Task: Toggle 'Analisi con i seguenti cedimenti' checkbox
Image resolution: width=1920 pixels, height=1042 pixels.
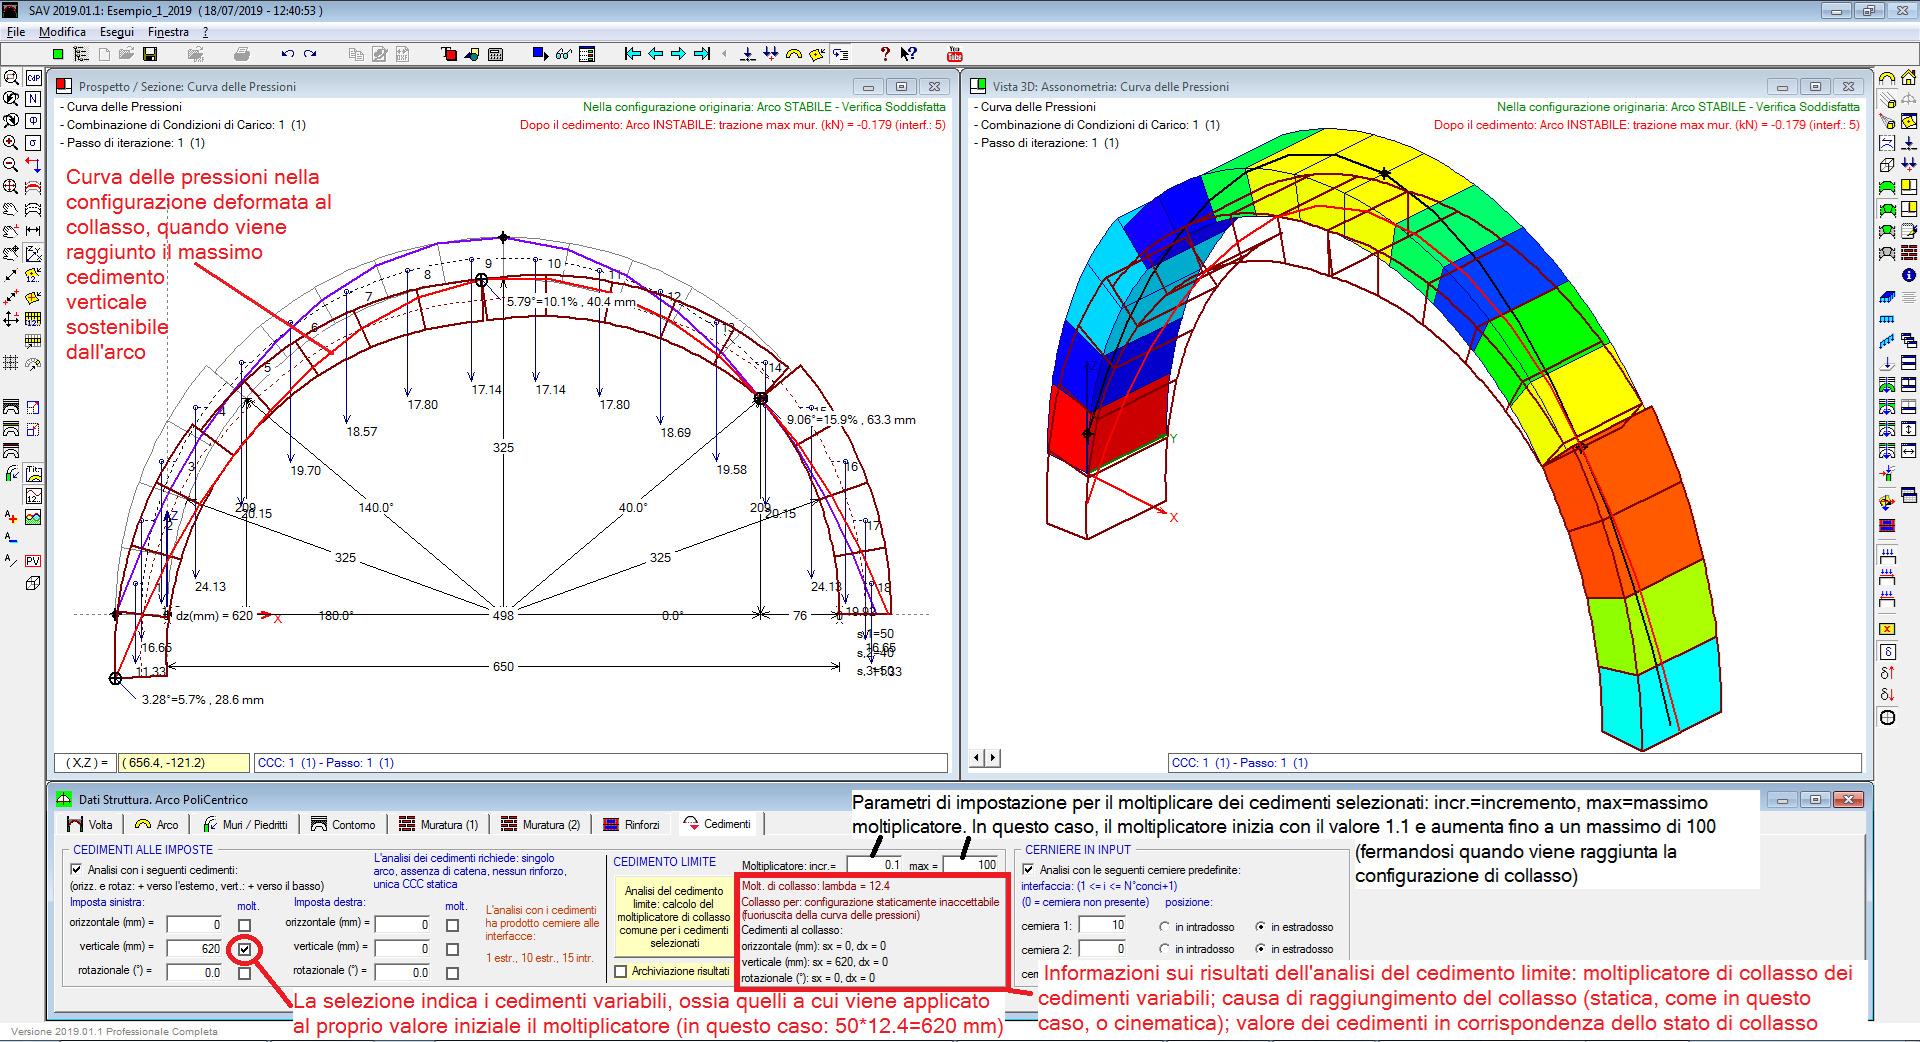Action: click(x=76, y=870)
